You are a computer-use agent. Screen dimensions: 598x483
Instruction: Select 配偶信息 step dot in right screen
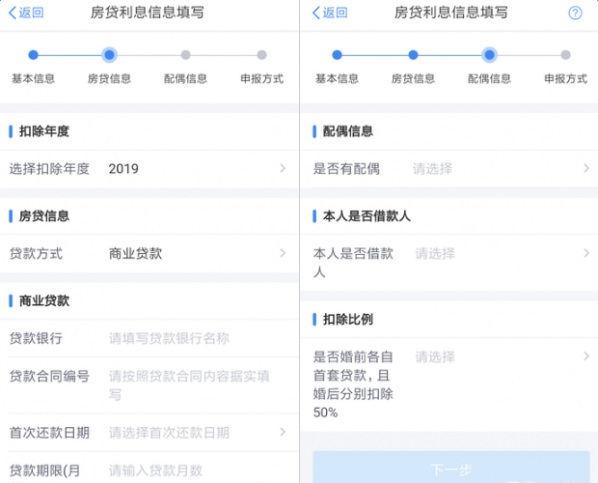click(489, 55)
